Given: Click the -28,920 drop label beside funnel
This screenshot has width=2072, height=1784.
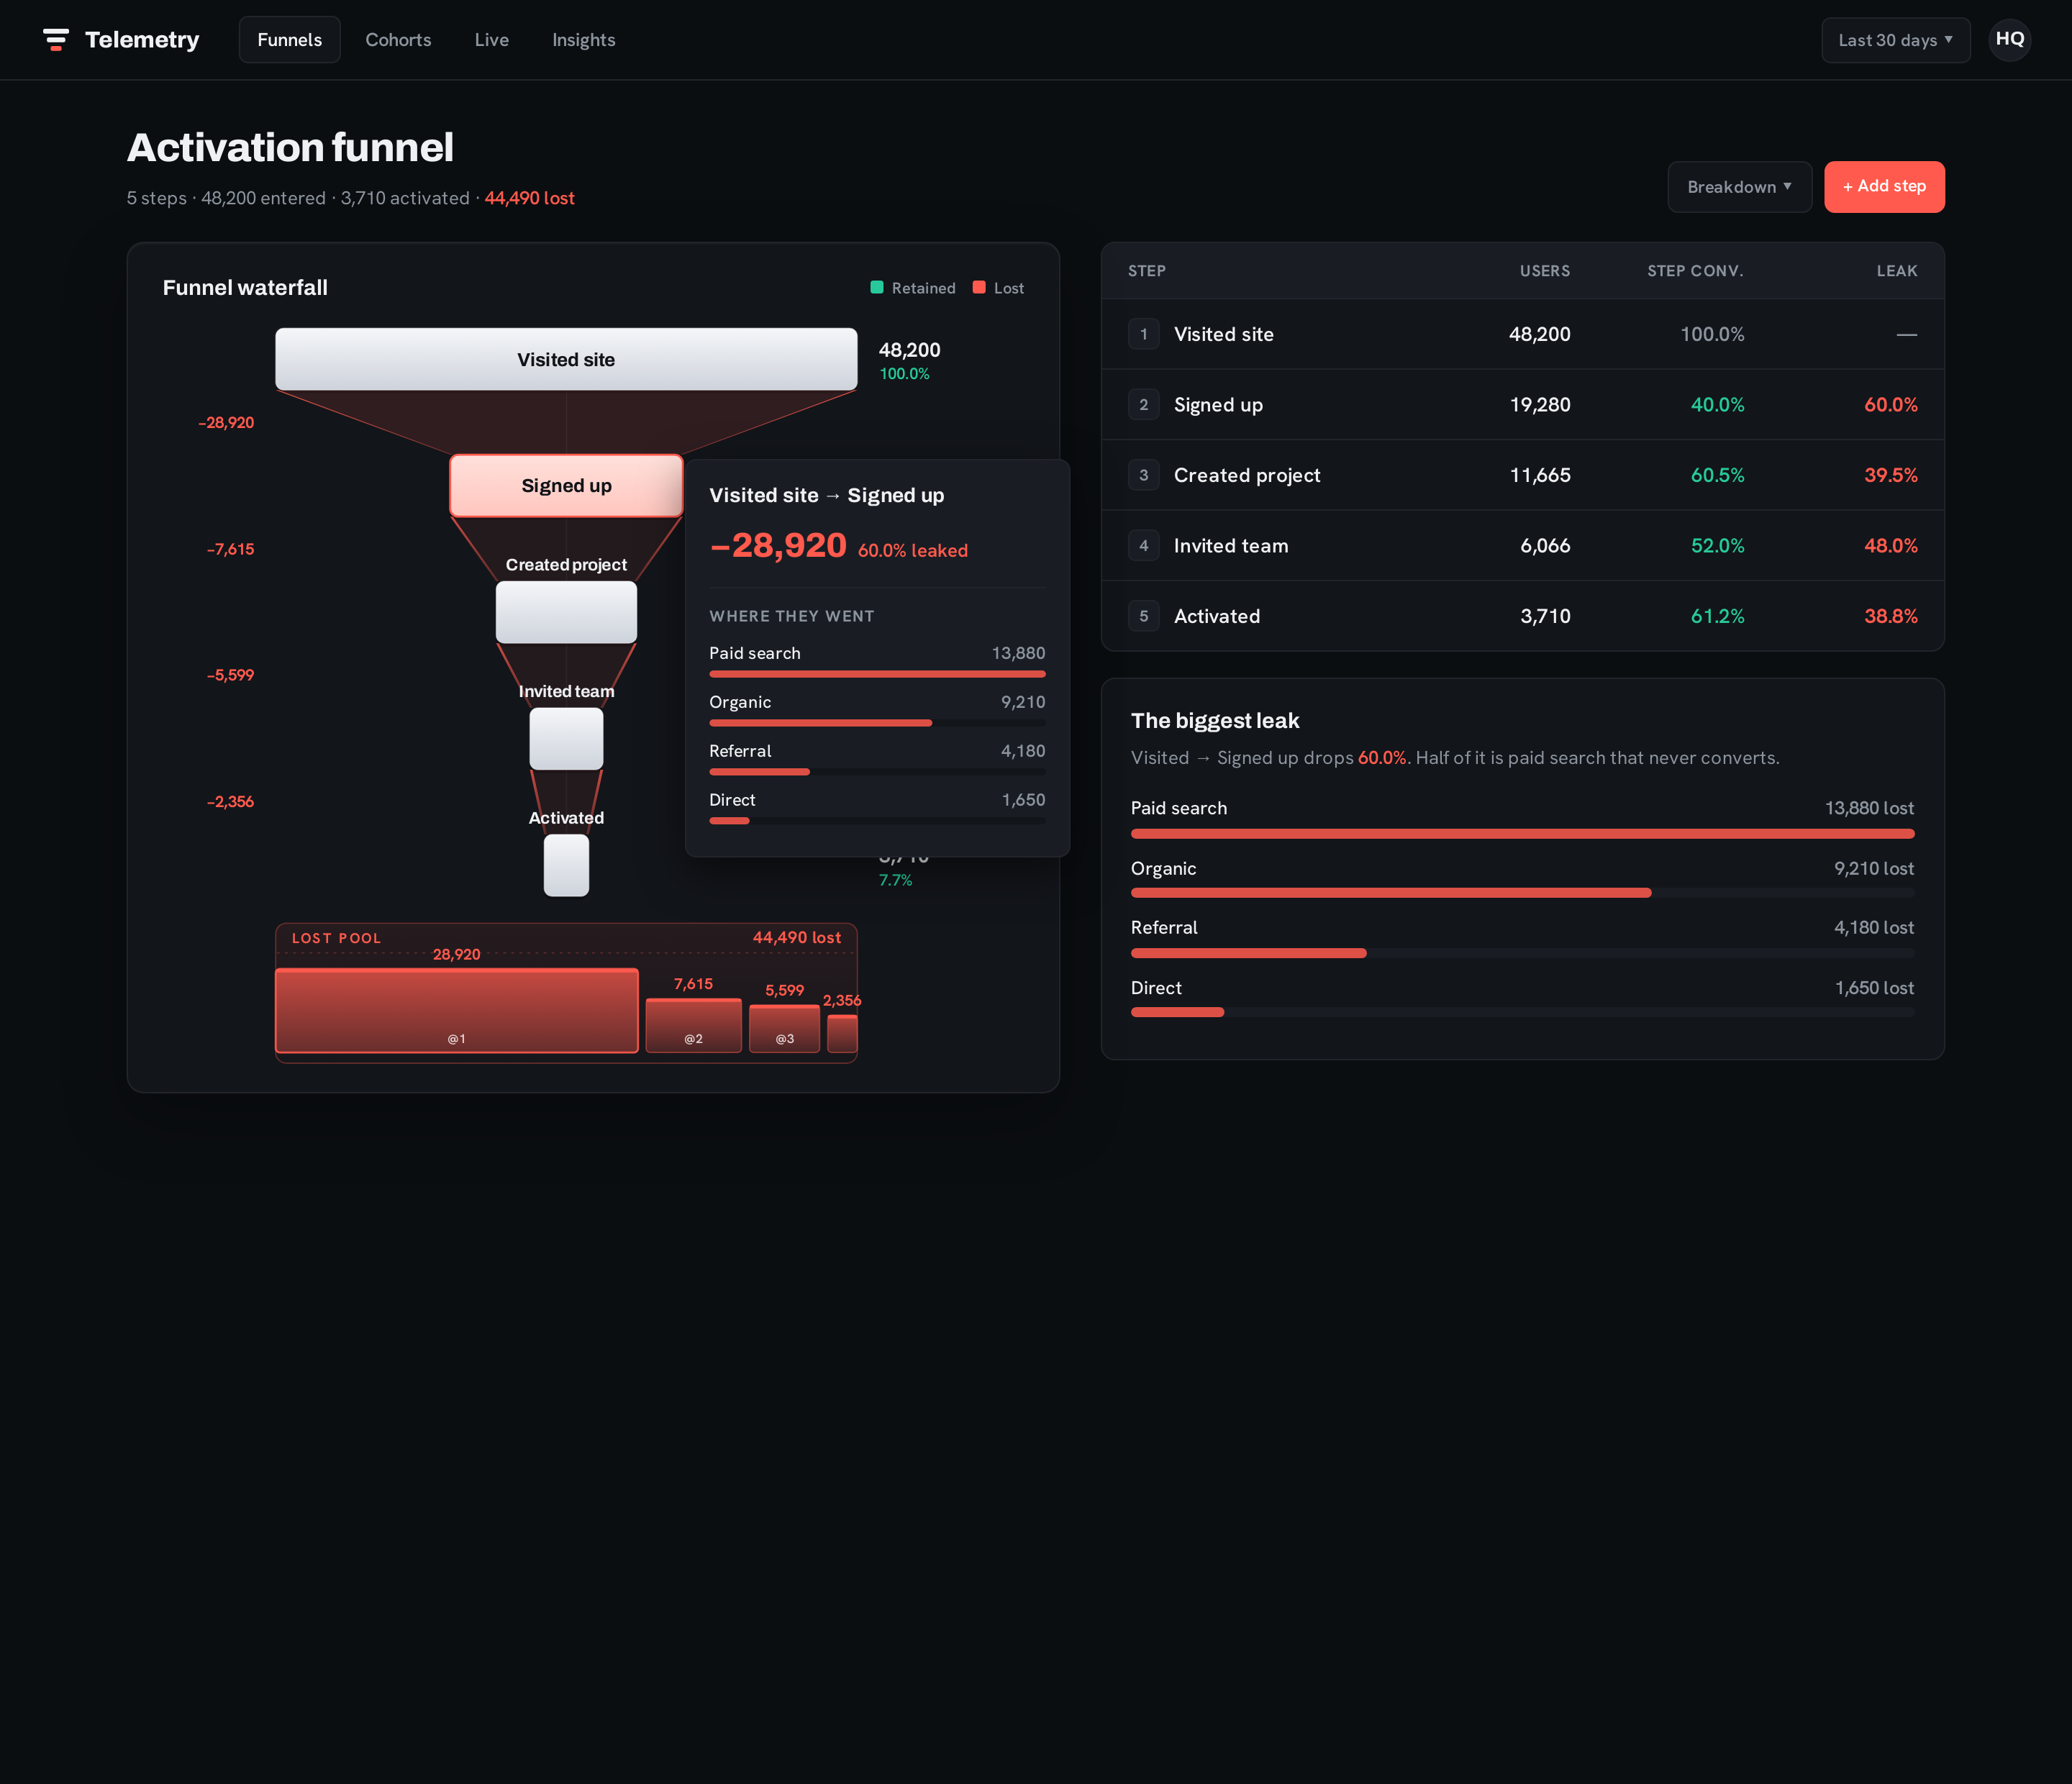Looking at the screenshot, I should (x=226, y=423).
